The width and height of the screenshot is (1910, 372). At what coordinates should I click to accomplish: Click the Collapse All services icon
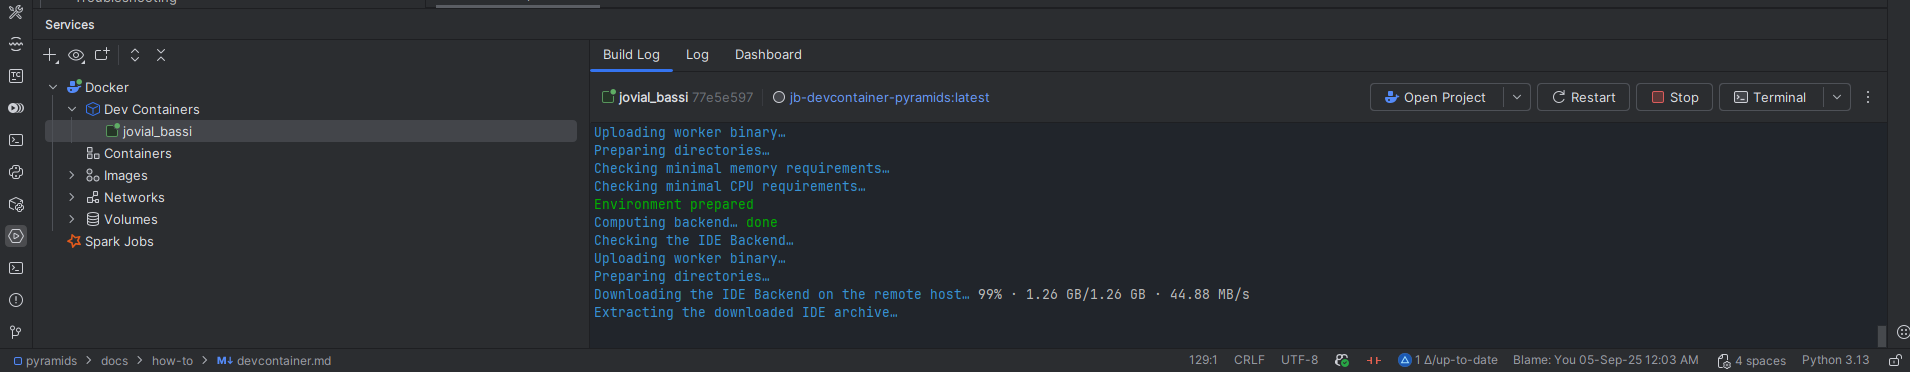click(x=161, y=55)
